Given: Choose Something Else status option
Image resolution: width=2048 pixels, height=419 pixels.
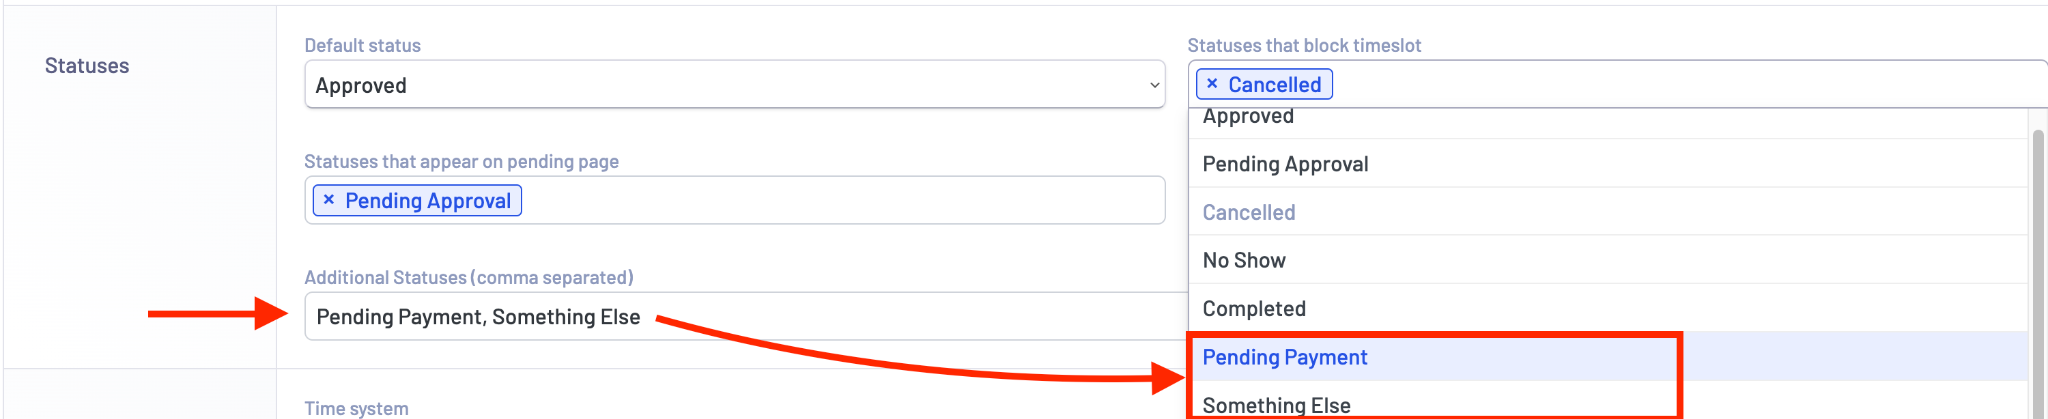Looking at the screenshot, I should coord(1607,401).
